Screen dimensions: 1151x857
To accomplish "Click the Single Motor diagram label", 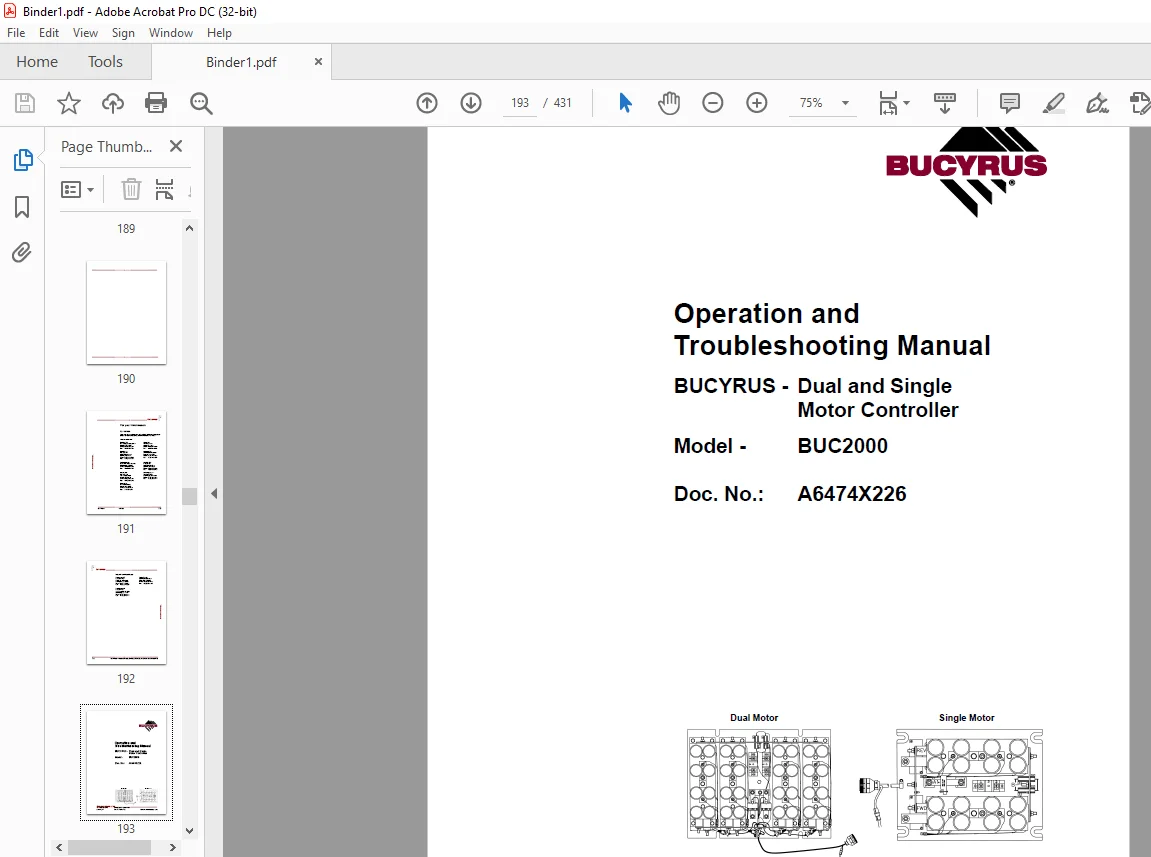I will pyautogui.click(x=967, y=717).
